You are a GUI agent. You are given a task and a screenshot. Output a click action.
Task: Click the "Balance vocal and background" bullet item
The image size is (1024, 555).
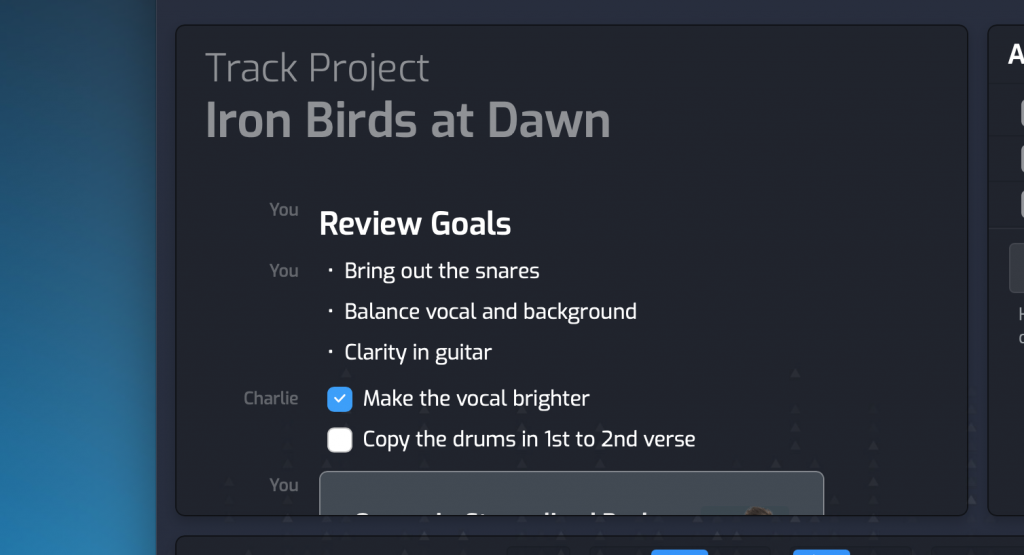490,312
